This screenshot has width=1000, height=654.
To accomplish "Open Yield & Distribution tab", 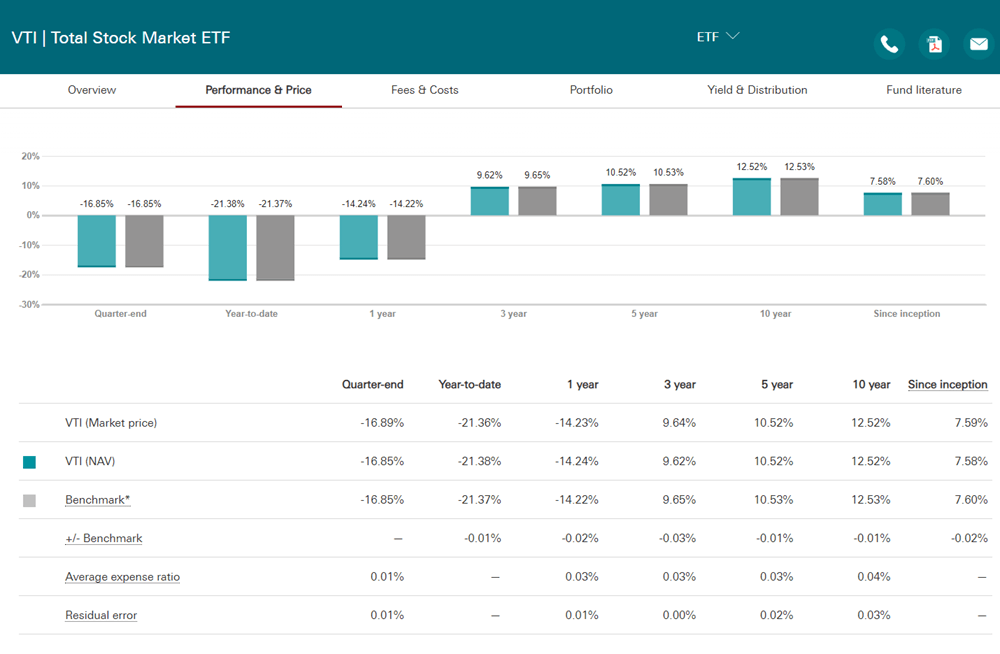I will (x=757, y=90).
